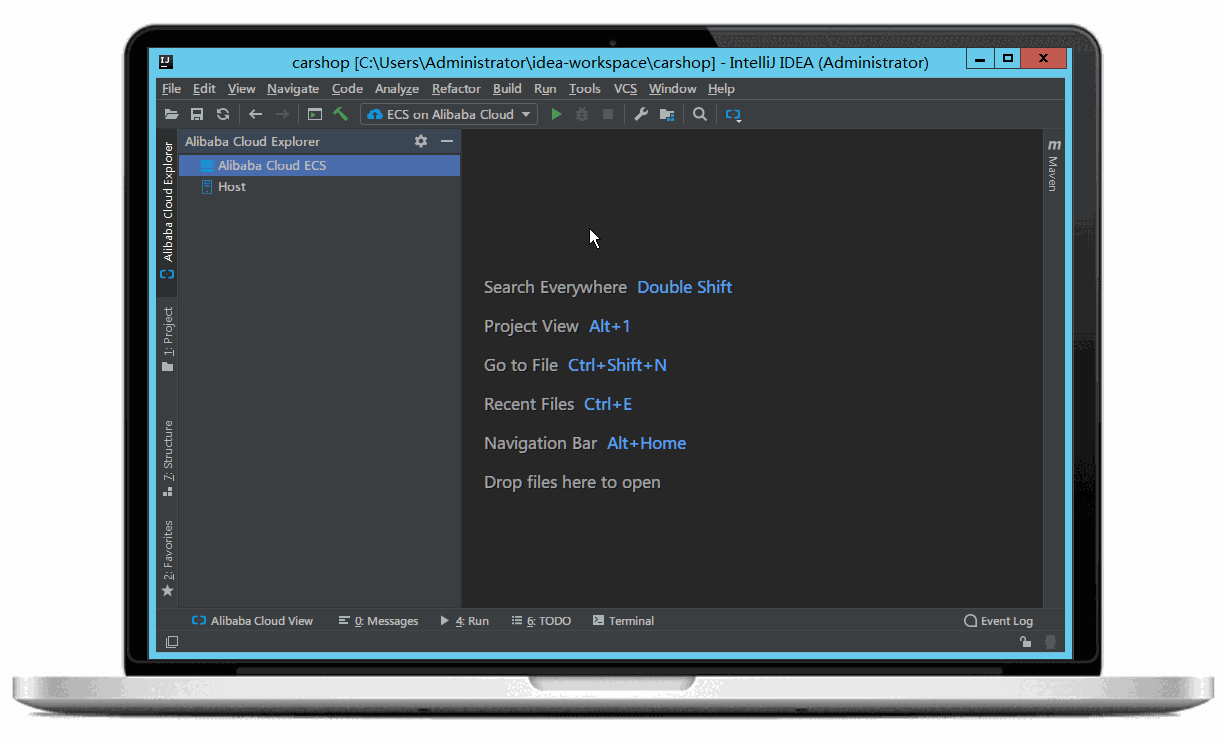Open the Refactor menu
1224x742 pixels.
pos(456,89)
